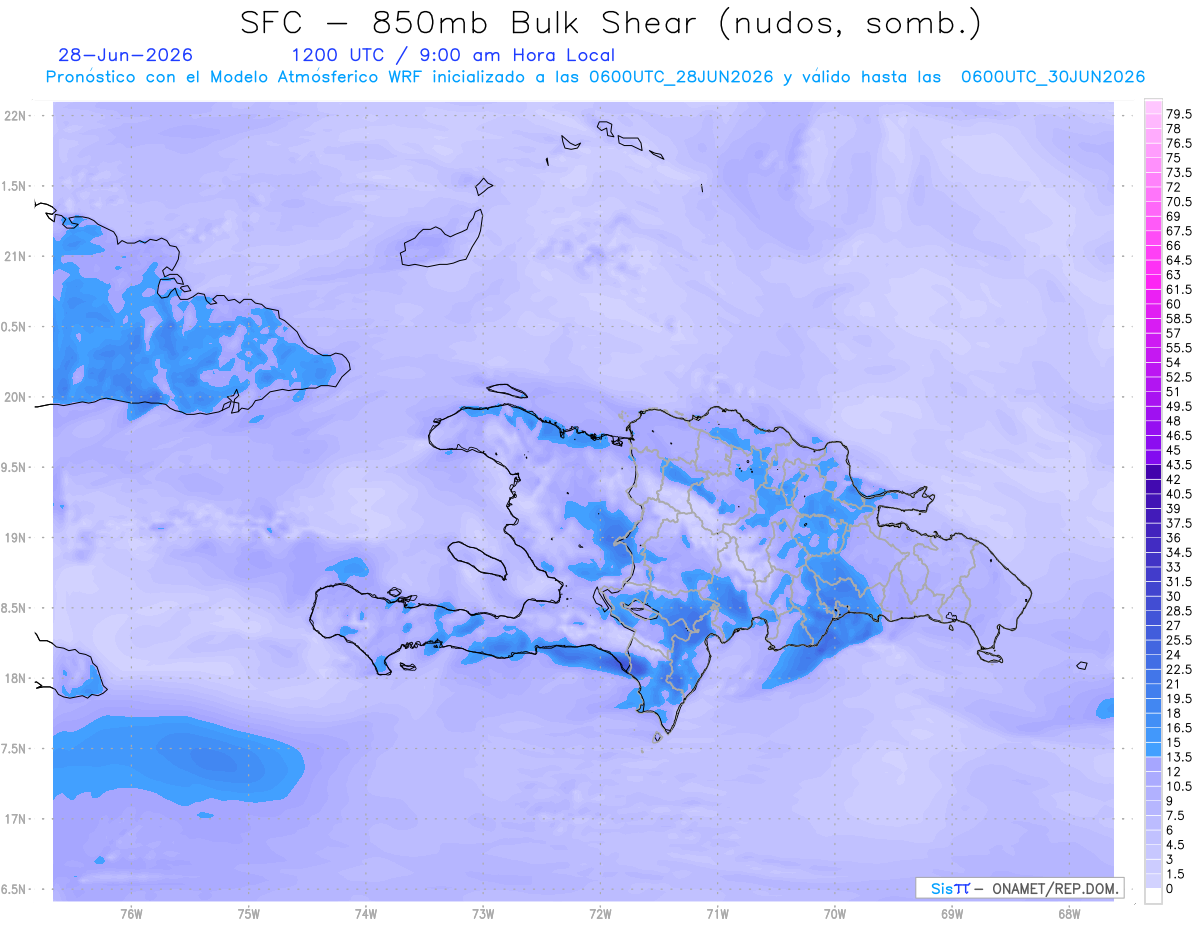Pick the bright blue swatch between 13.5 and 15
This screenshot has width=1200, height=927.
[1153, 750]
